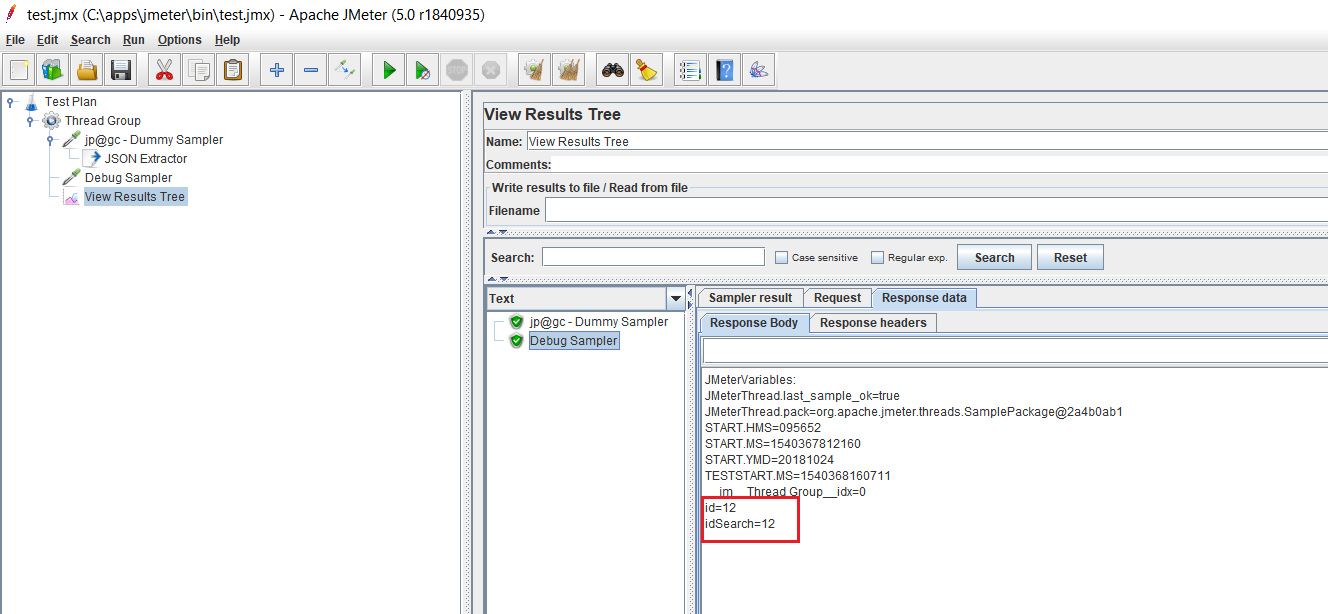The image size is (1328, 614).
Task: Click the Reset button
Action: point(1070,257)
